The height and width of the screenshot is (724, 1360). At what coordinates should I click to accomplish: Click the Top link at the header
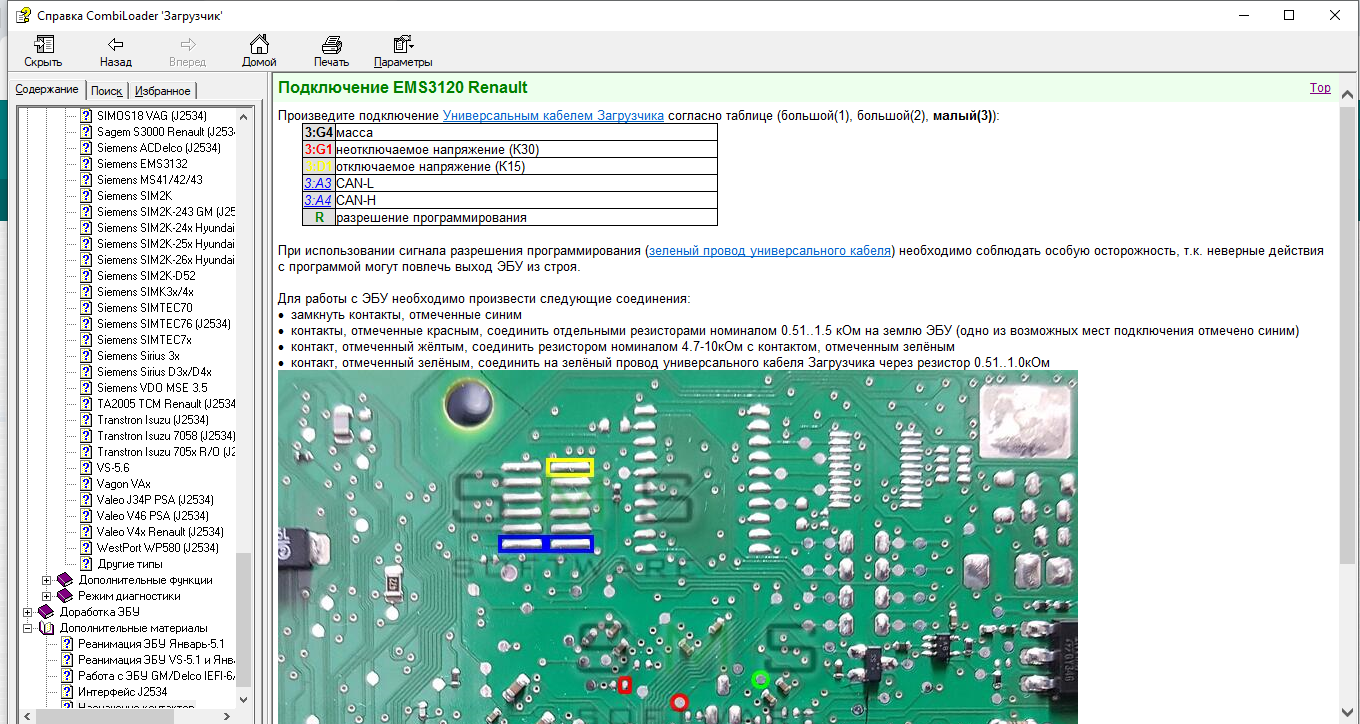1320,88
